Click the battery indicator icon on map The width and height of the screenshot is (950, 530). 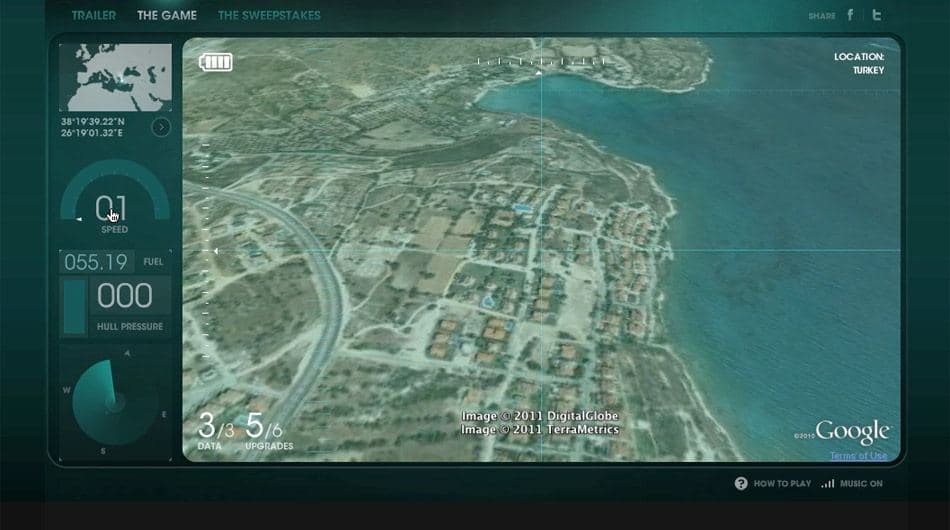[x=216, y=62]
